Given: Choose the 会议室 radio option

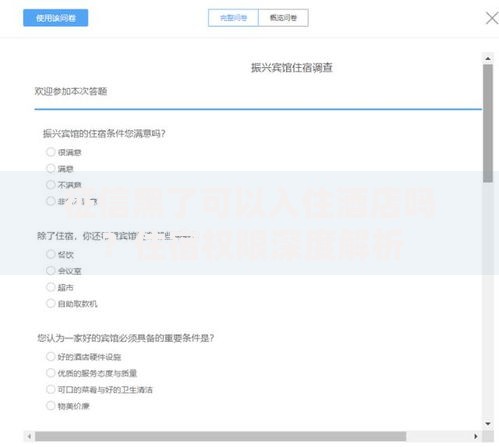Looking at the screenshot, I should [51, 271].
